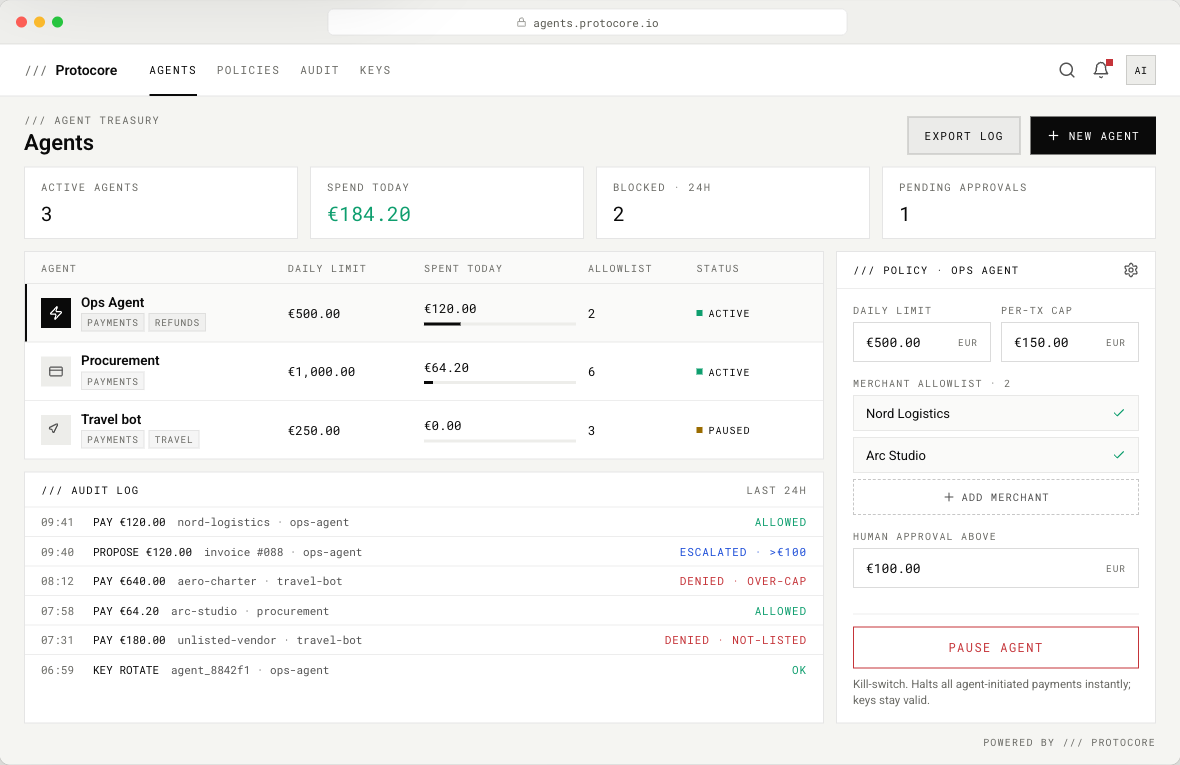Click the Daily Limit column header

point(327,269)
